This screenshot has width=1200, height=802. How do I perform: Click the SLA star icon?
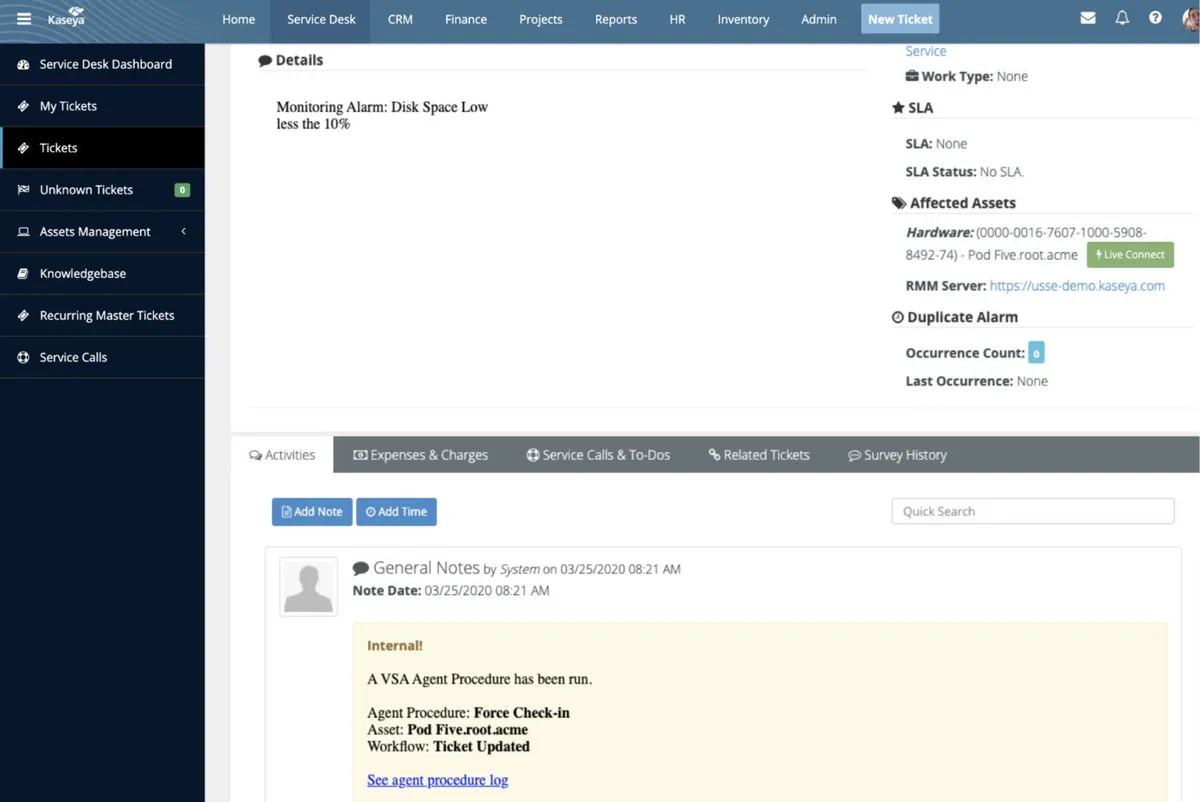898,107
